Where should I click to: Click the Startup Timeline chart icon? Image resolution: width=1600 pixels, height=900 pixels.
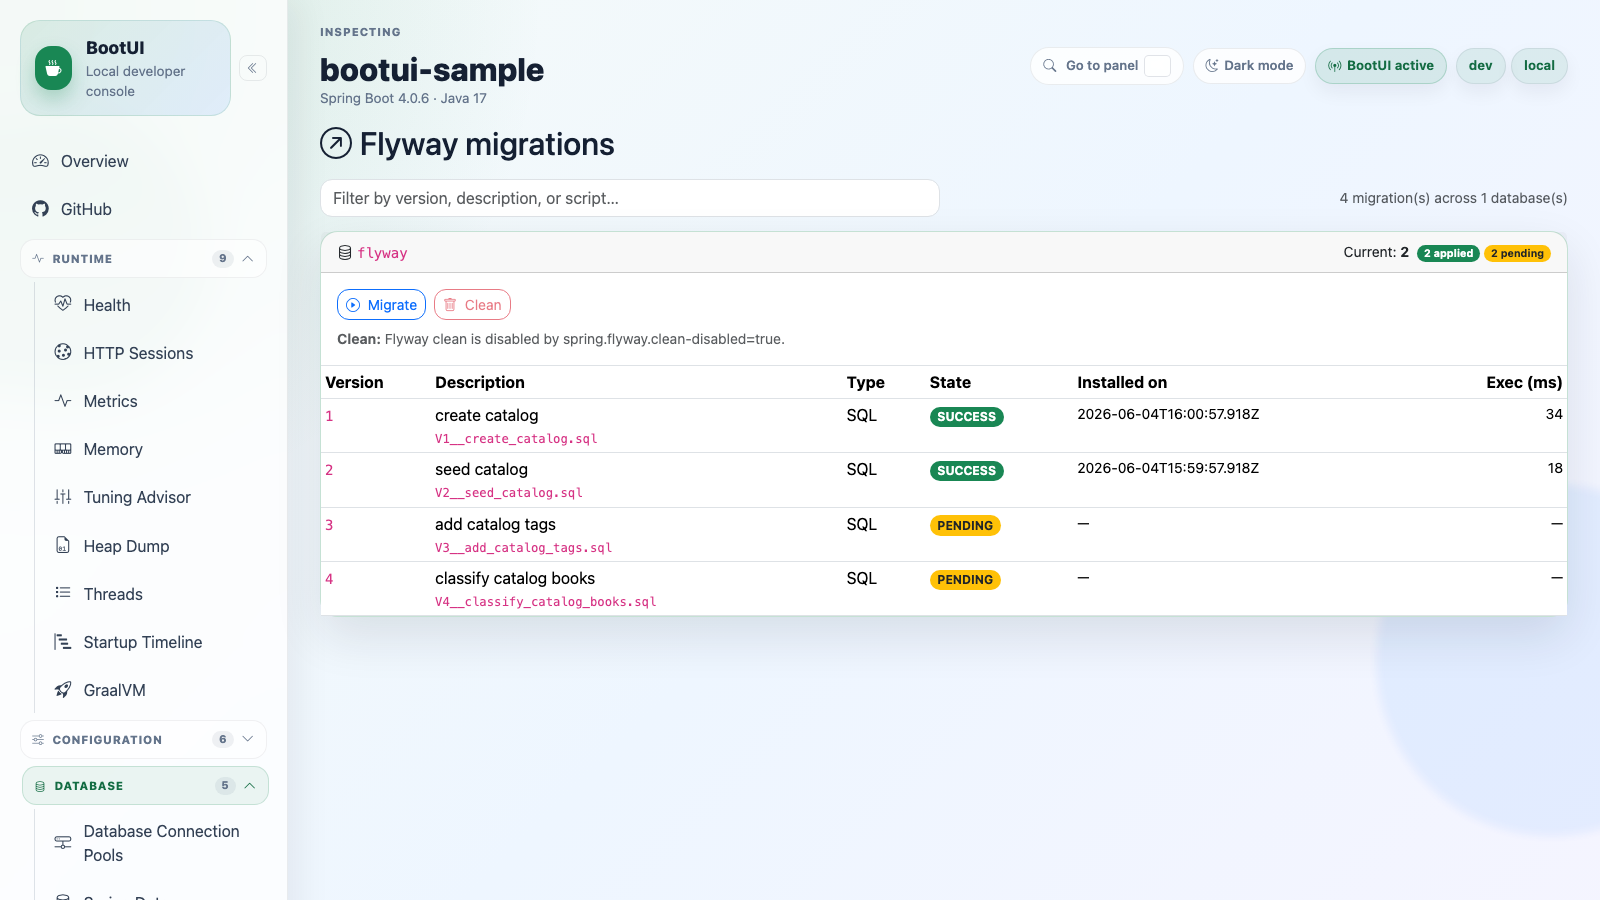(63, 642)
